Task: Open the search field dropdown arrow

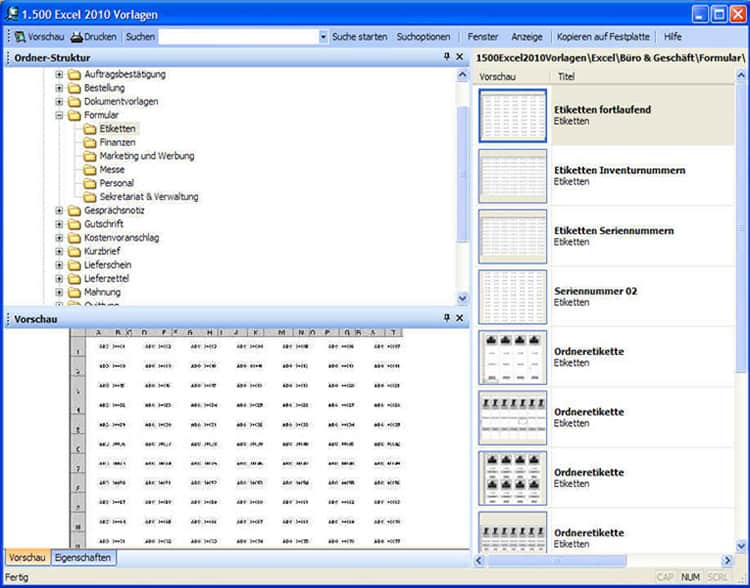Action: (x=324, y=37)
